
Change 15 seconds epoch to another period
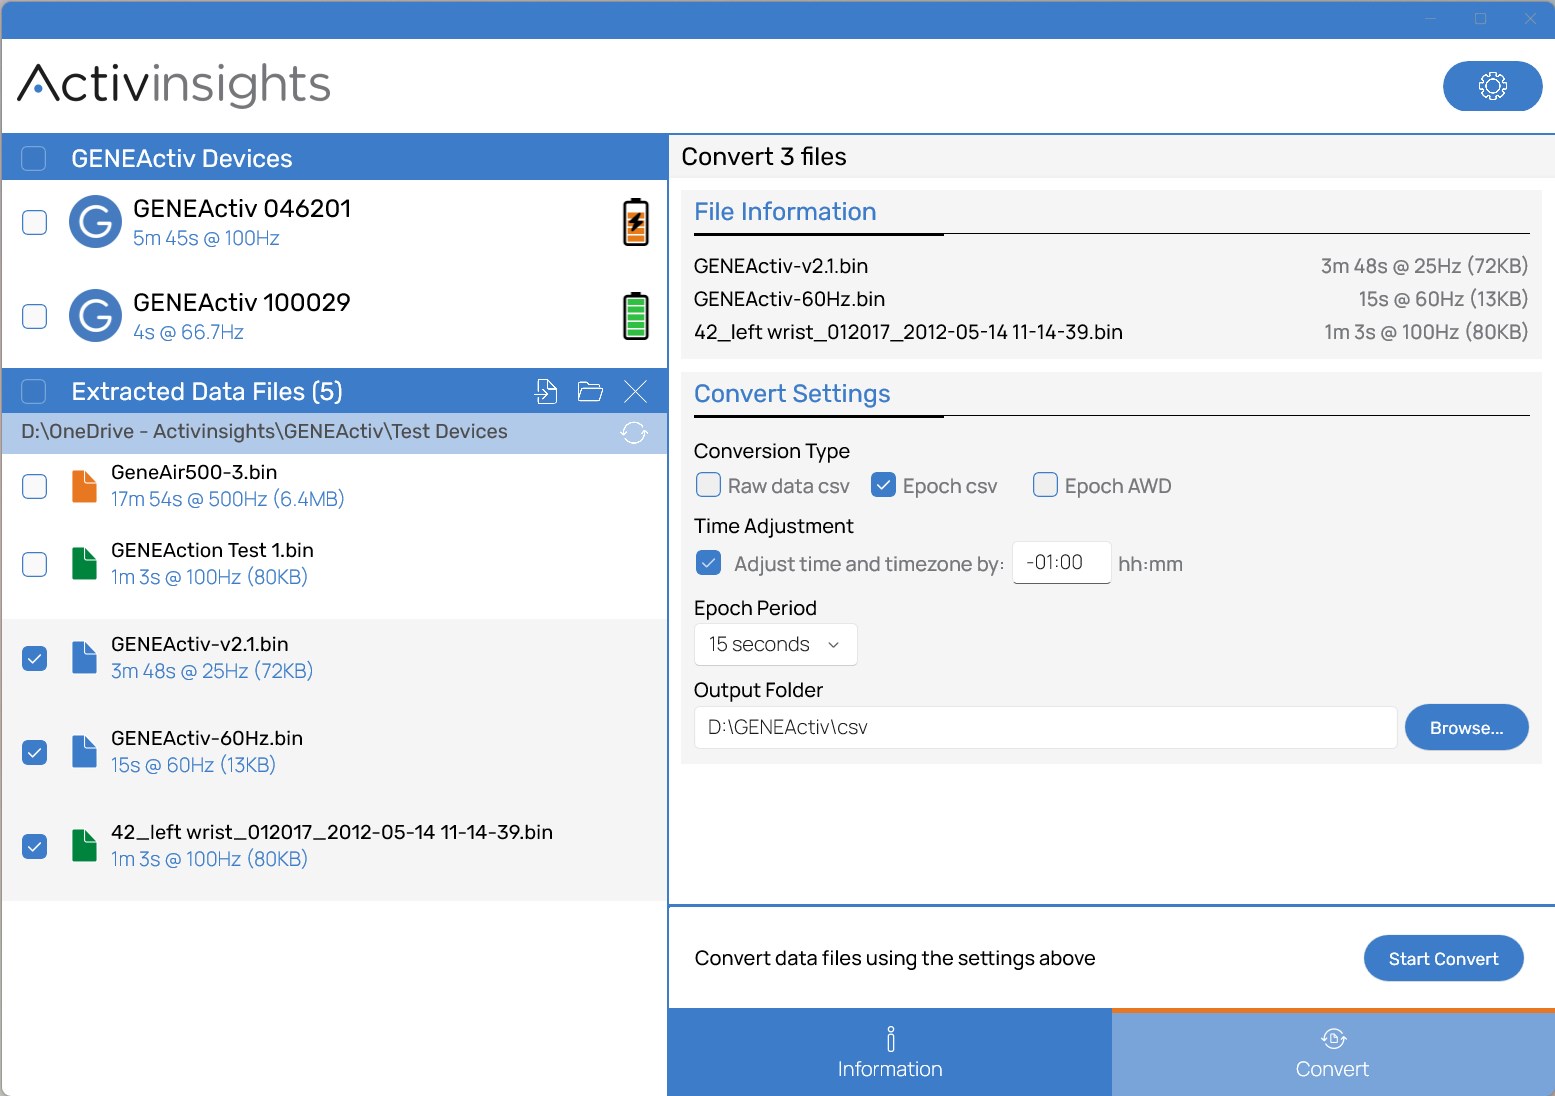point(775,644)
